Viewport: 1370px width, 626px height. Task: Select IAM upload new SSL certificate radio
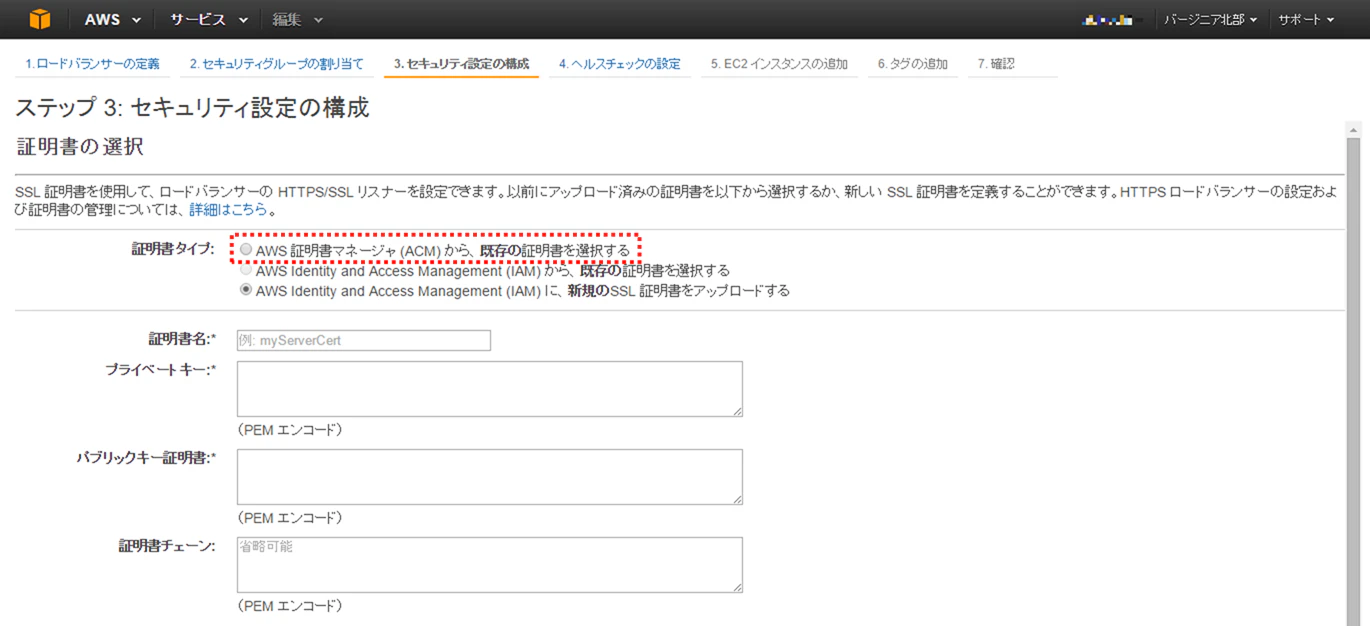[246, 290]
